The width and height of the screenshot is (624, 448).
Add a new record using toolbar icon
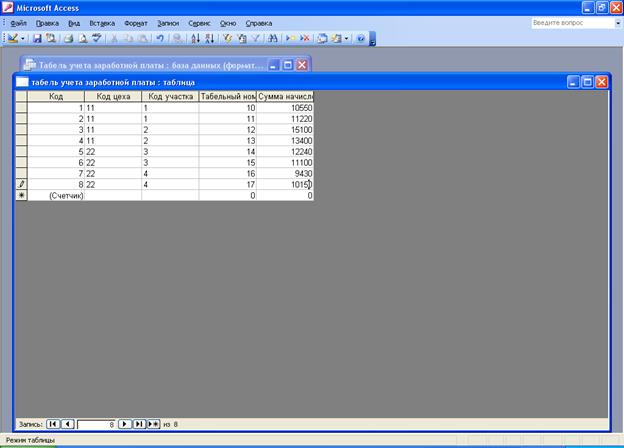pyautogui.click(x=291, y=38)
